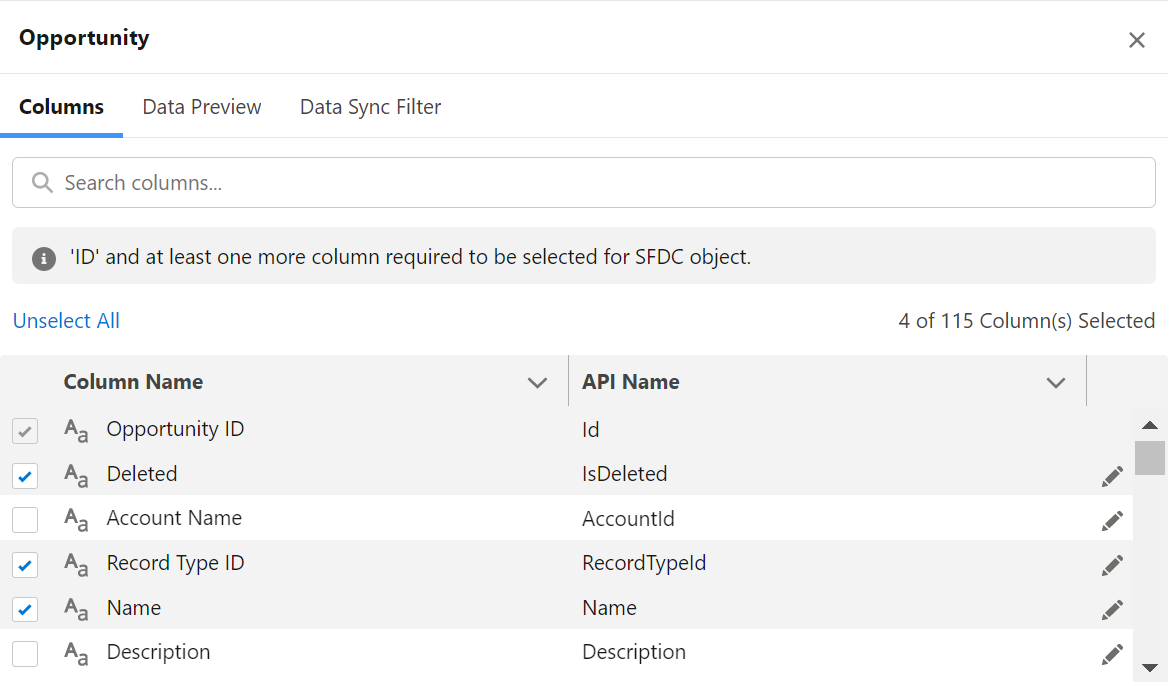Click the pencil icon for Record Type ID
The width and height of the screenshot is (1168, 682).
click(1112, 565)
